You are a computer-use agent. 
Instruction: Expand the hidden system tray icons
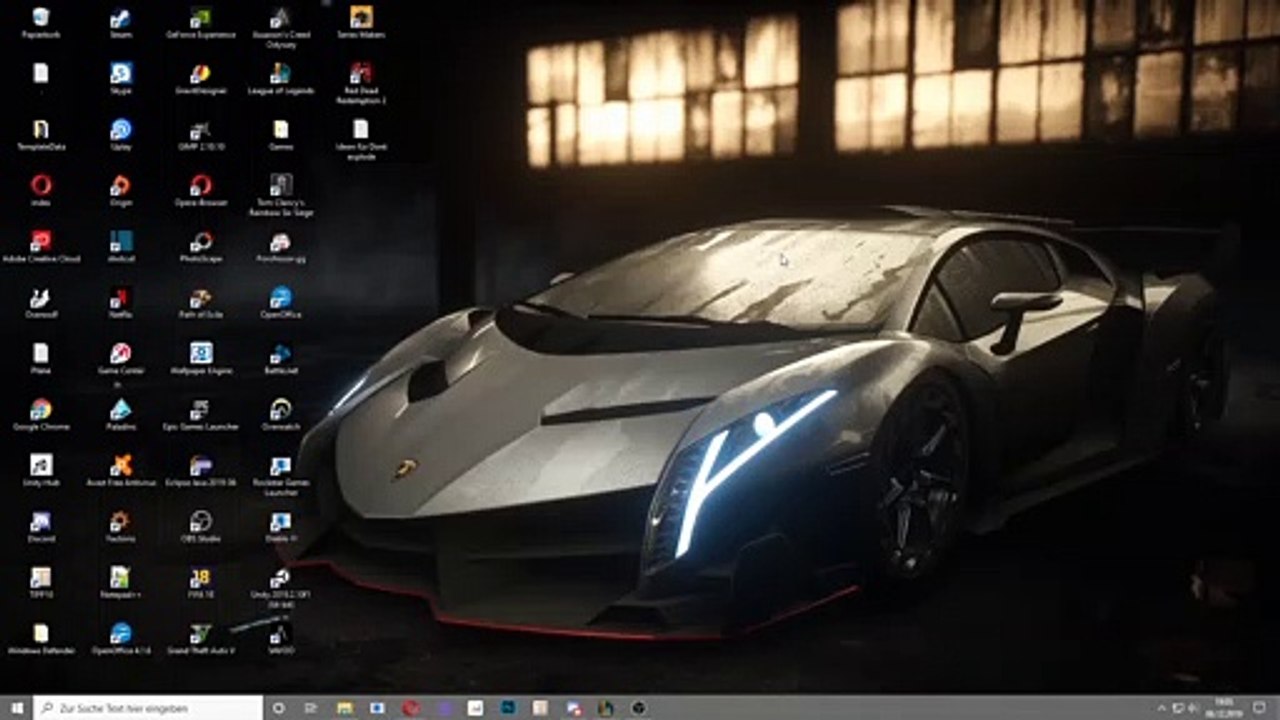click(x=1162, y=708)
